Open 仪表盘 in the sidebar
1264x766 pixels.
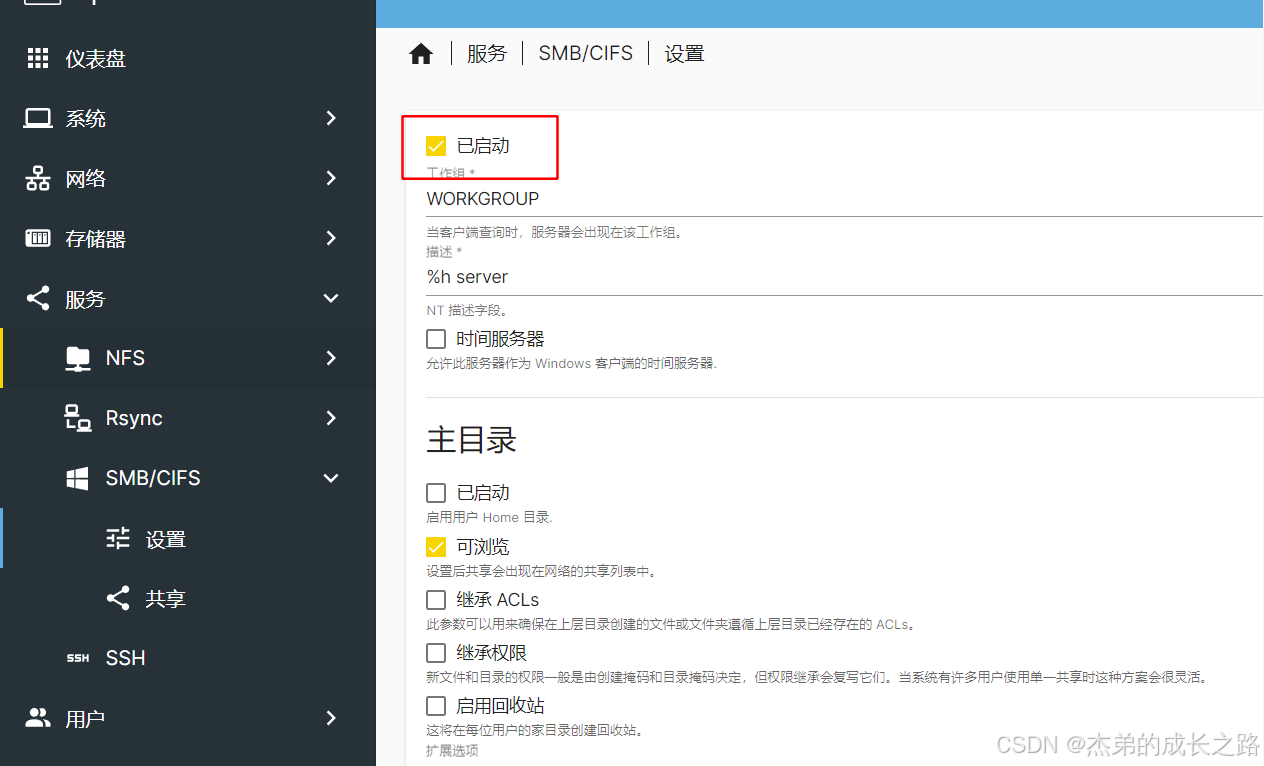(188, 58)
